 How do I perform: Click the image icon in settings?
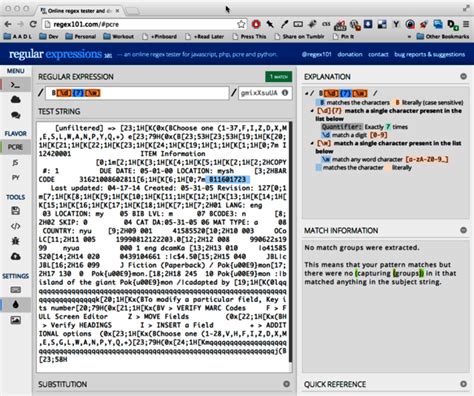(15, 320)
